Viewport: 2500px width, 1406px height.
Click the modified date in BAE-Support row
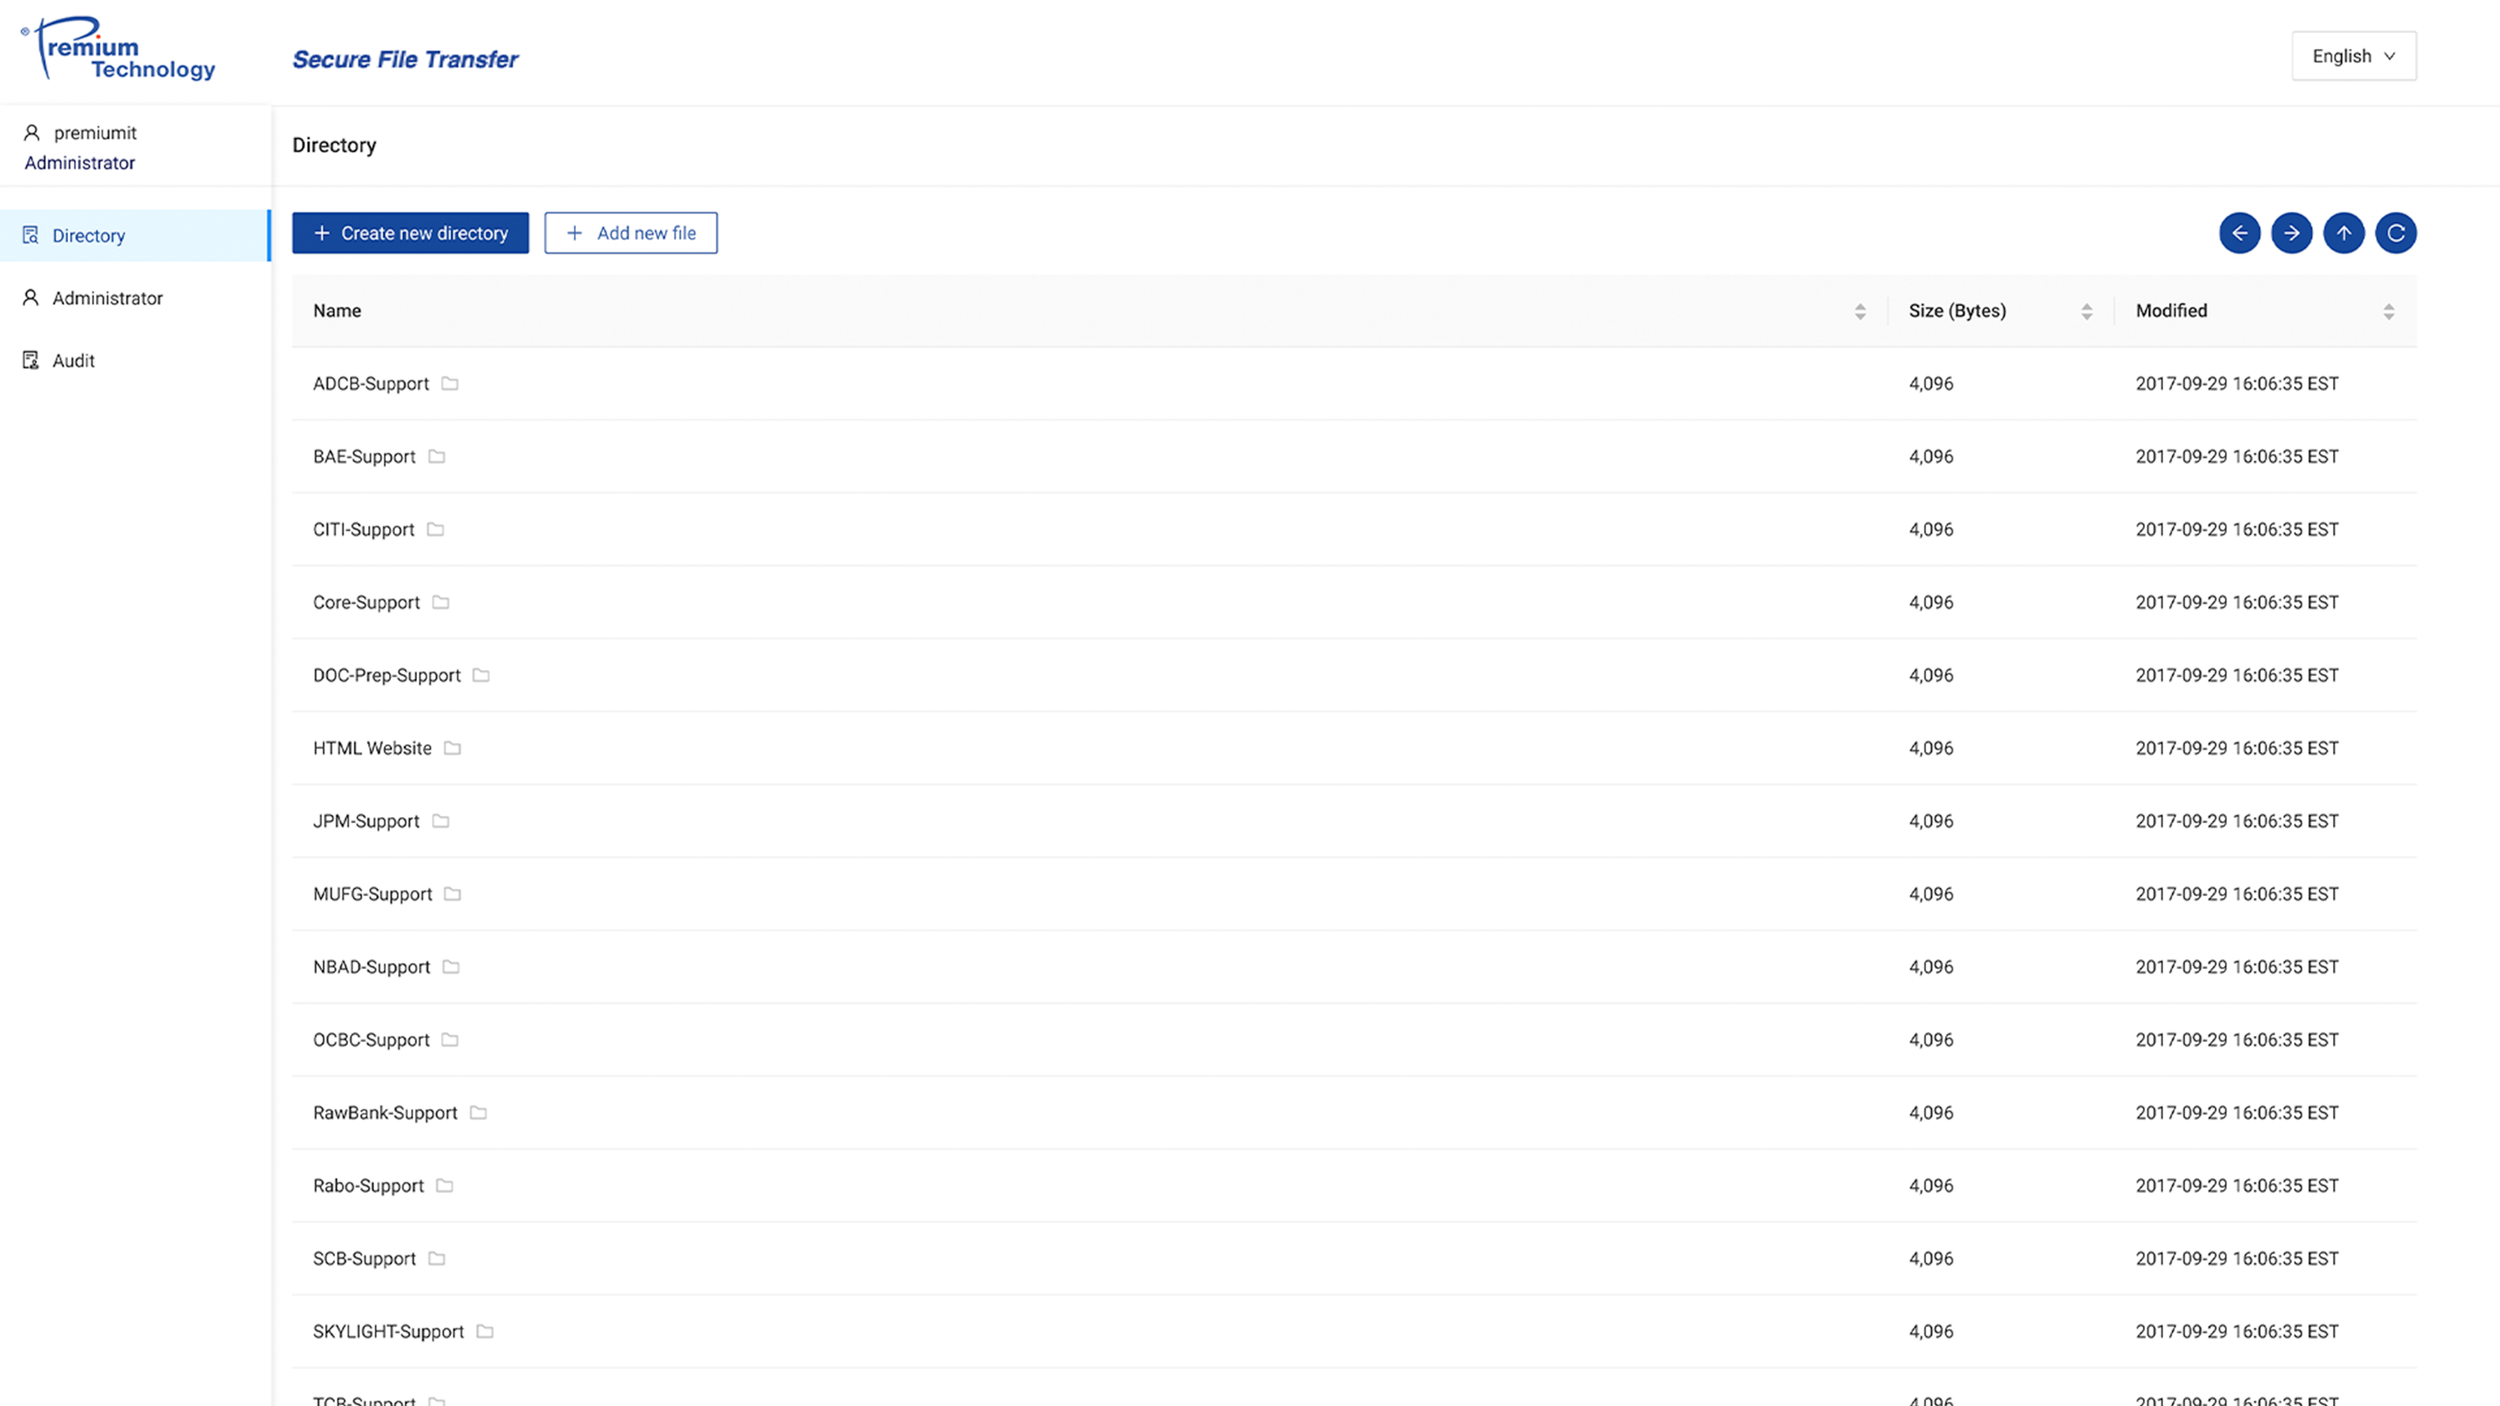click(x=2237, y=457)
